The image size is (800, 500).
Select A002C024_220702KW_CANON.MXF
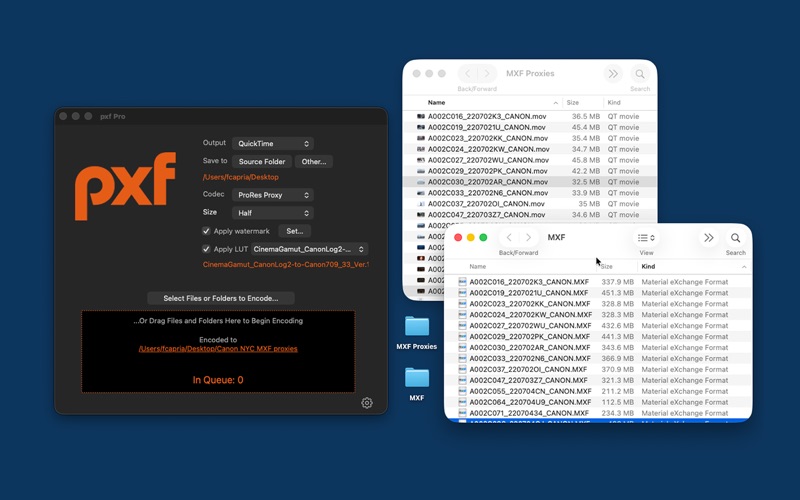598,315
